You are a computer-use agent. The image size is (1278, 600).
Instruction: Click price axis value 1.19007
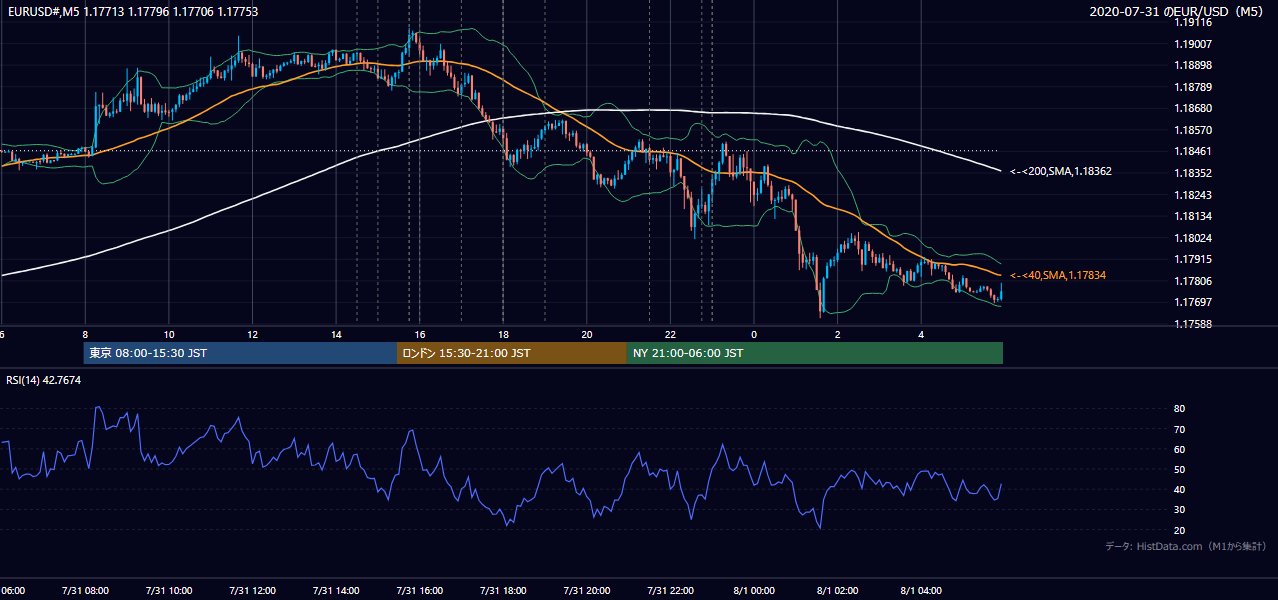[1192, 44]
